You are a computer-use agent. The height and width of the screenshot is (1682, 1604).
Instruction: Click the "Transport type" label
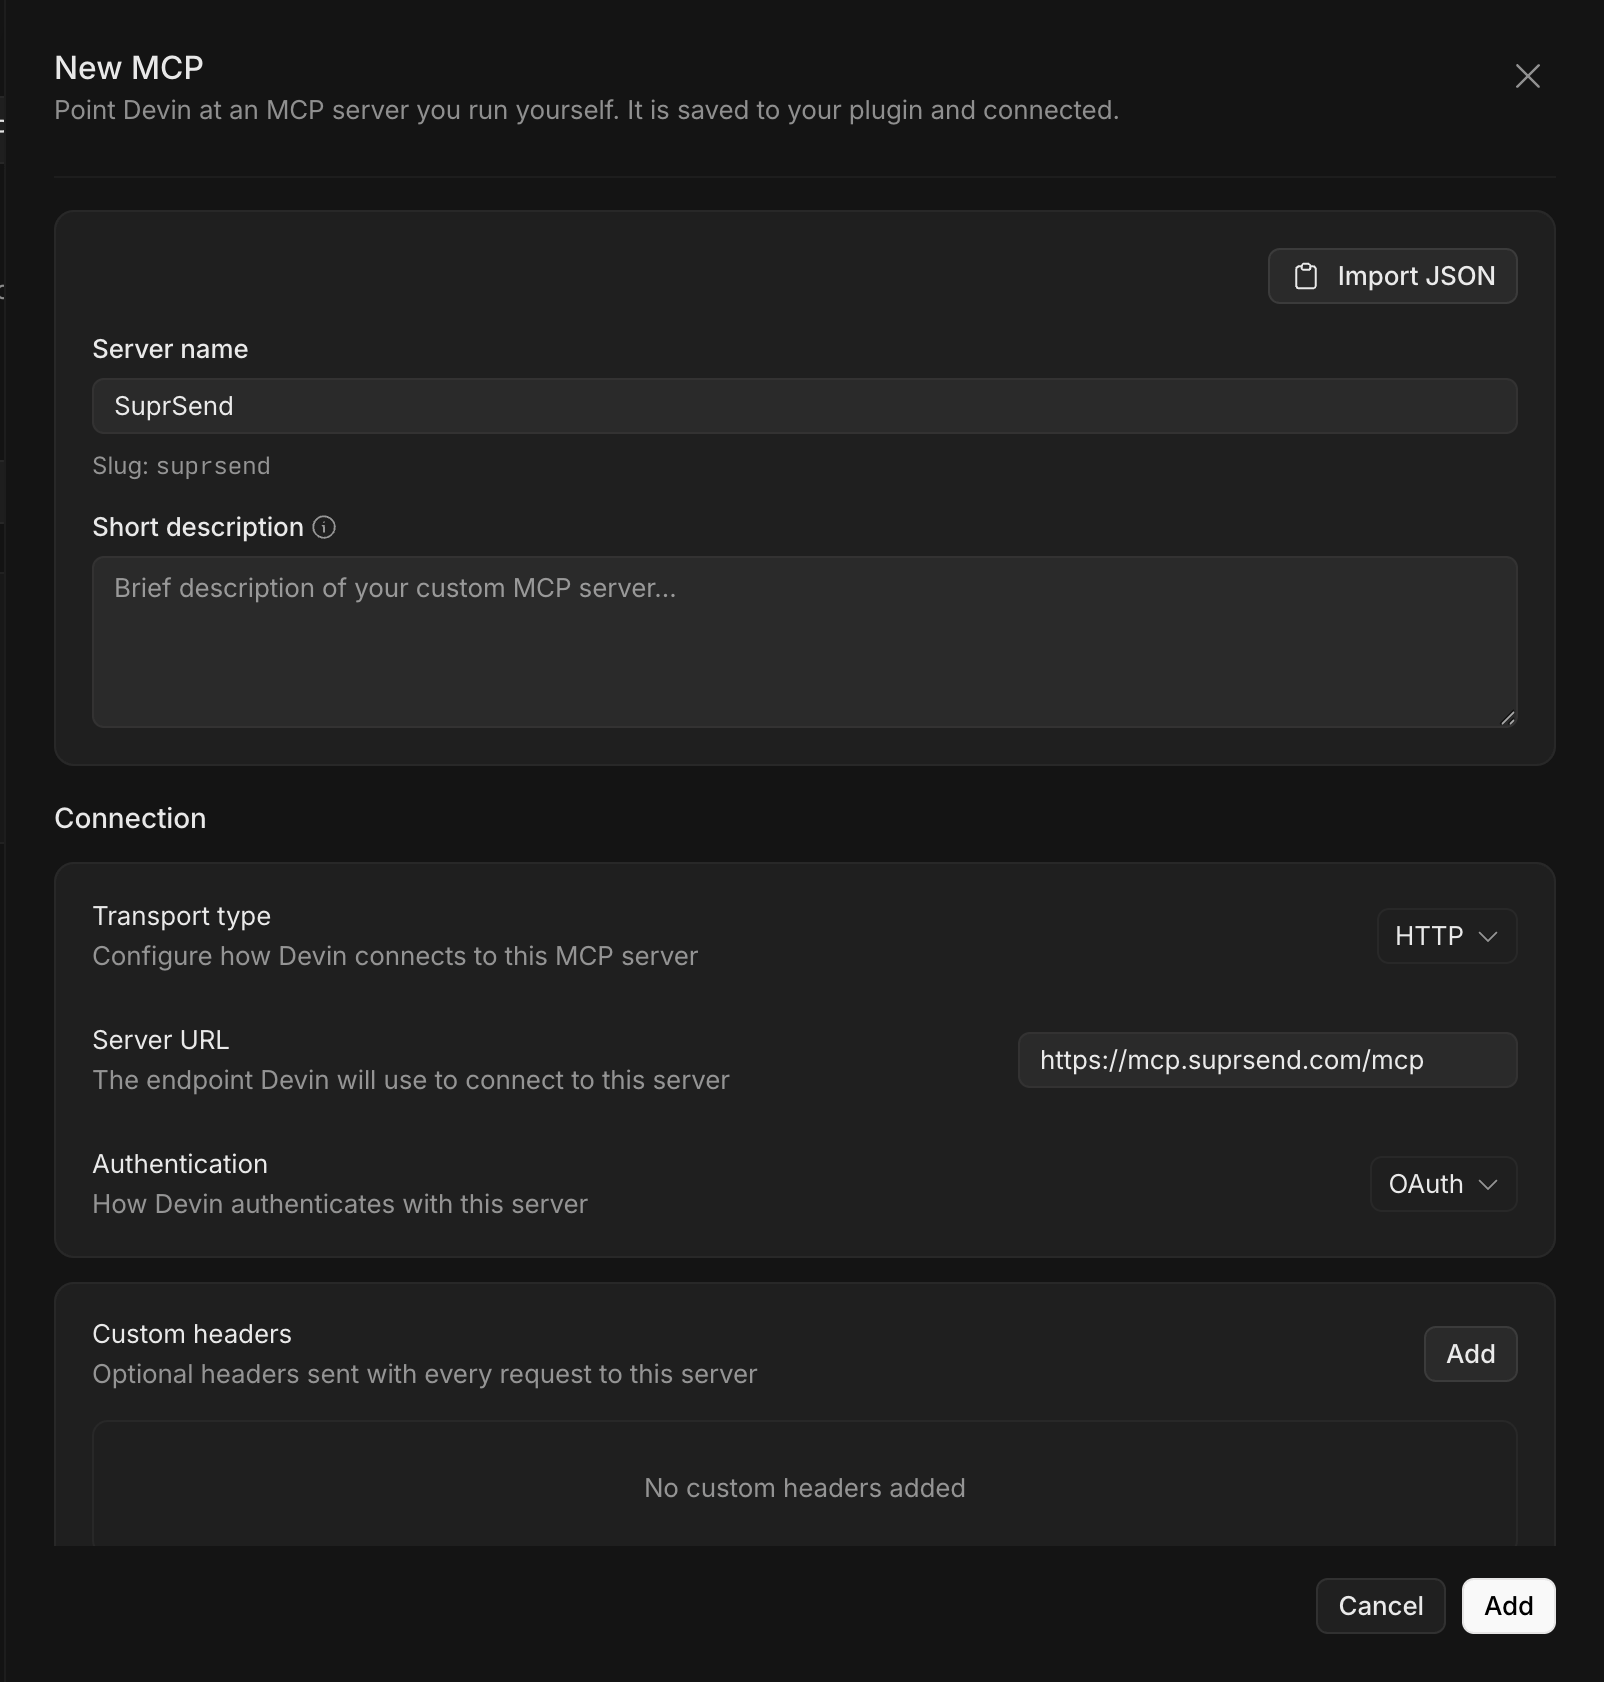click(x=181, y=916)
